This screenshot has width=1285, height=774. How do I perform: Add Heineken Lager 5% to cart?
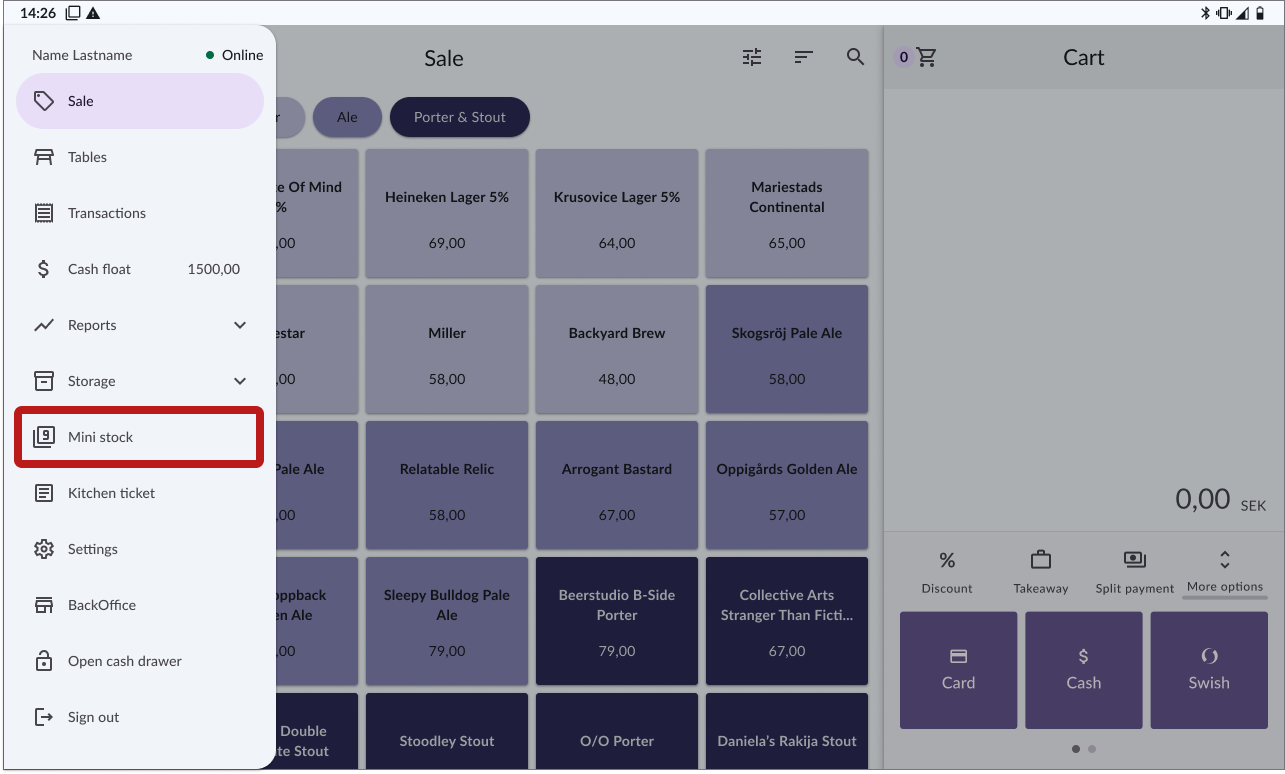pyautogui.click(x=447, y=214)
